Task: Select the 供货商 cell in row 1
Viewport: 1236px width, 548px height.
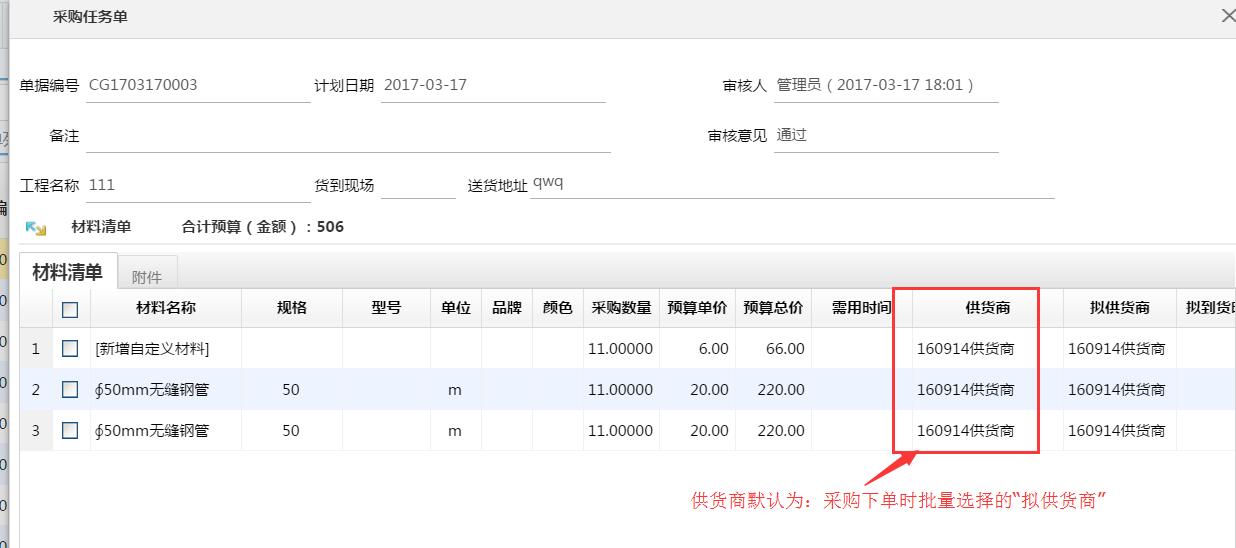Action: [x=966, y=349]
